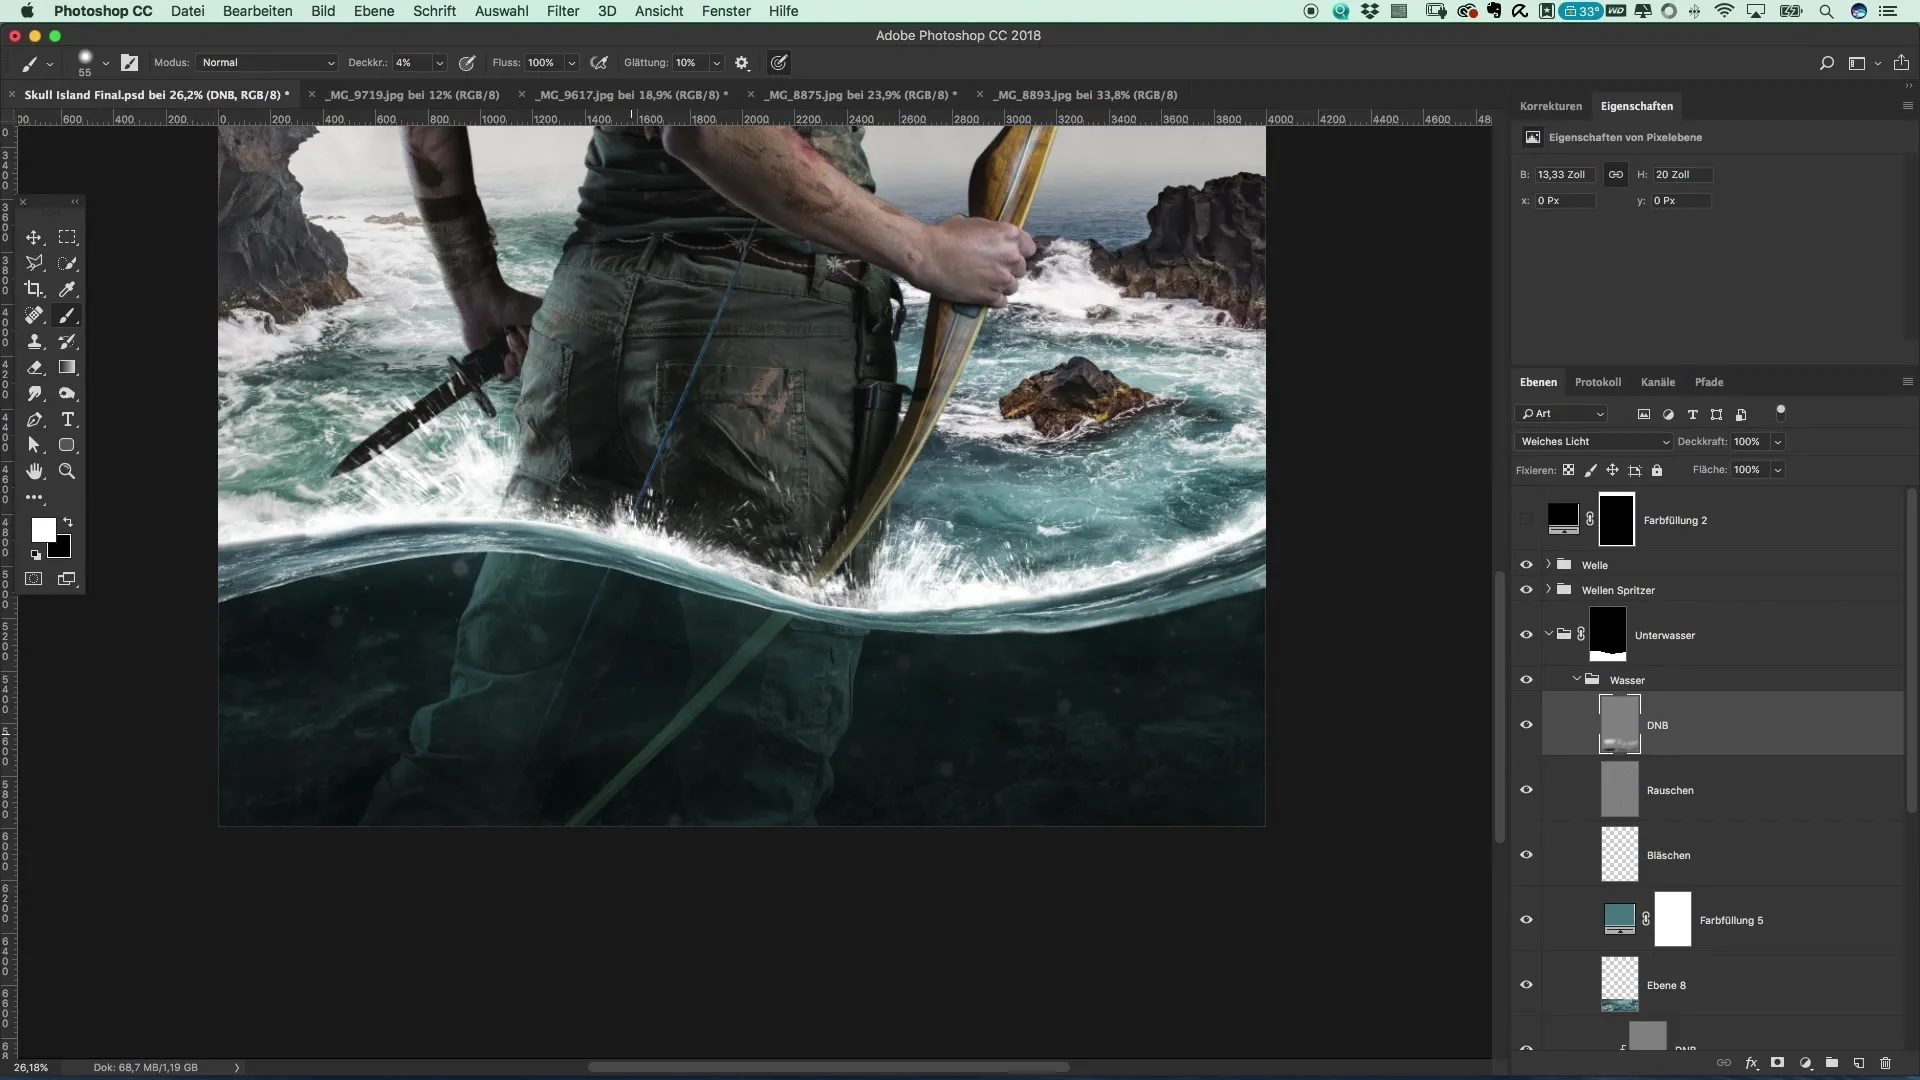Screen dimensions: 1920x1080
Task: Select the Move tool
Action: [34, 237]
